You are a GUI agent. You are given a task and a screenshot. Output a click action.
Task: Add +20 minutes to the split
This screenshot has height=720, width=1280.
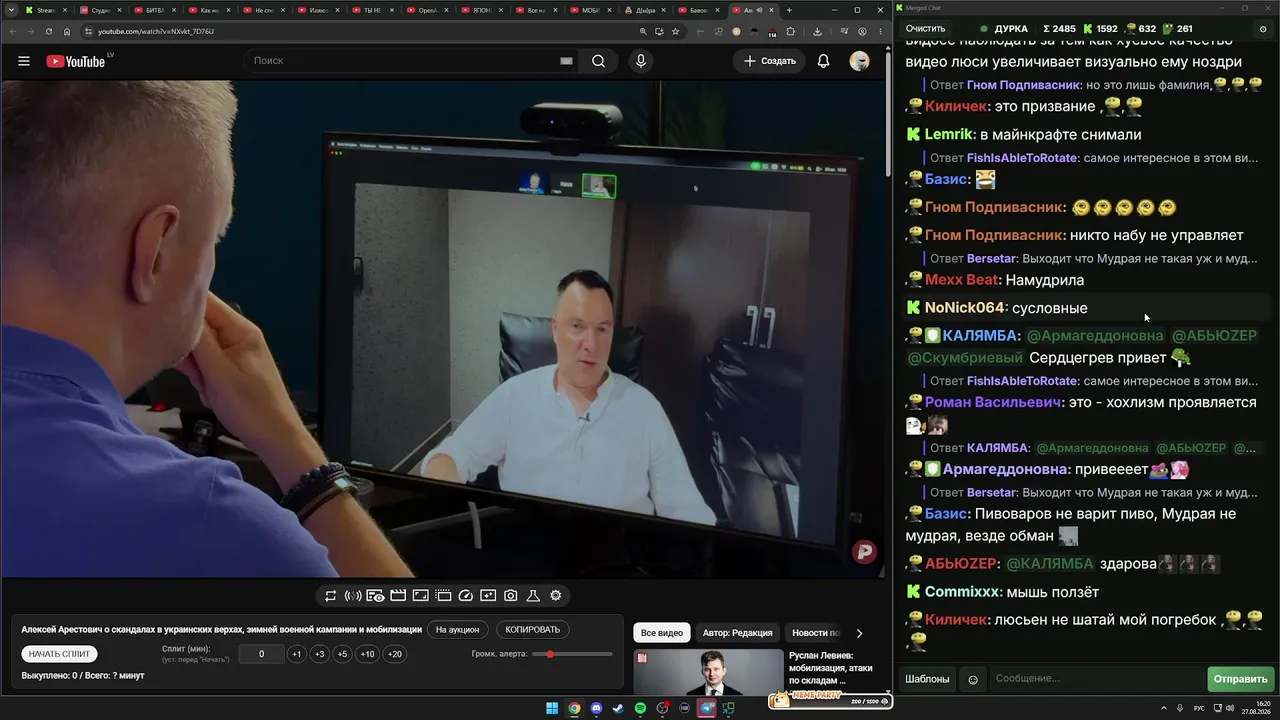395,654
